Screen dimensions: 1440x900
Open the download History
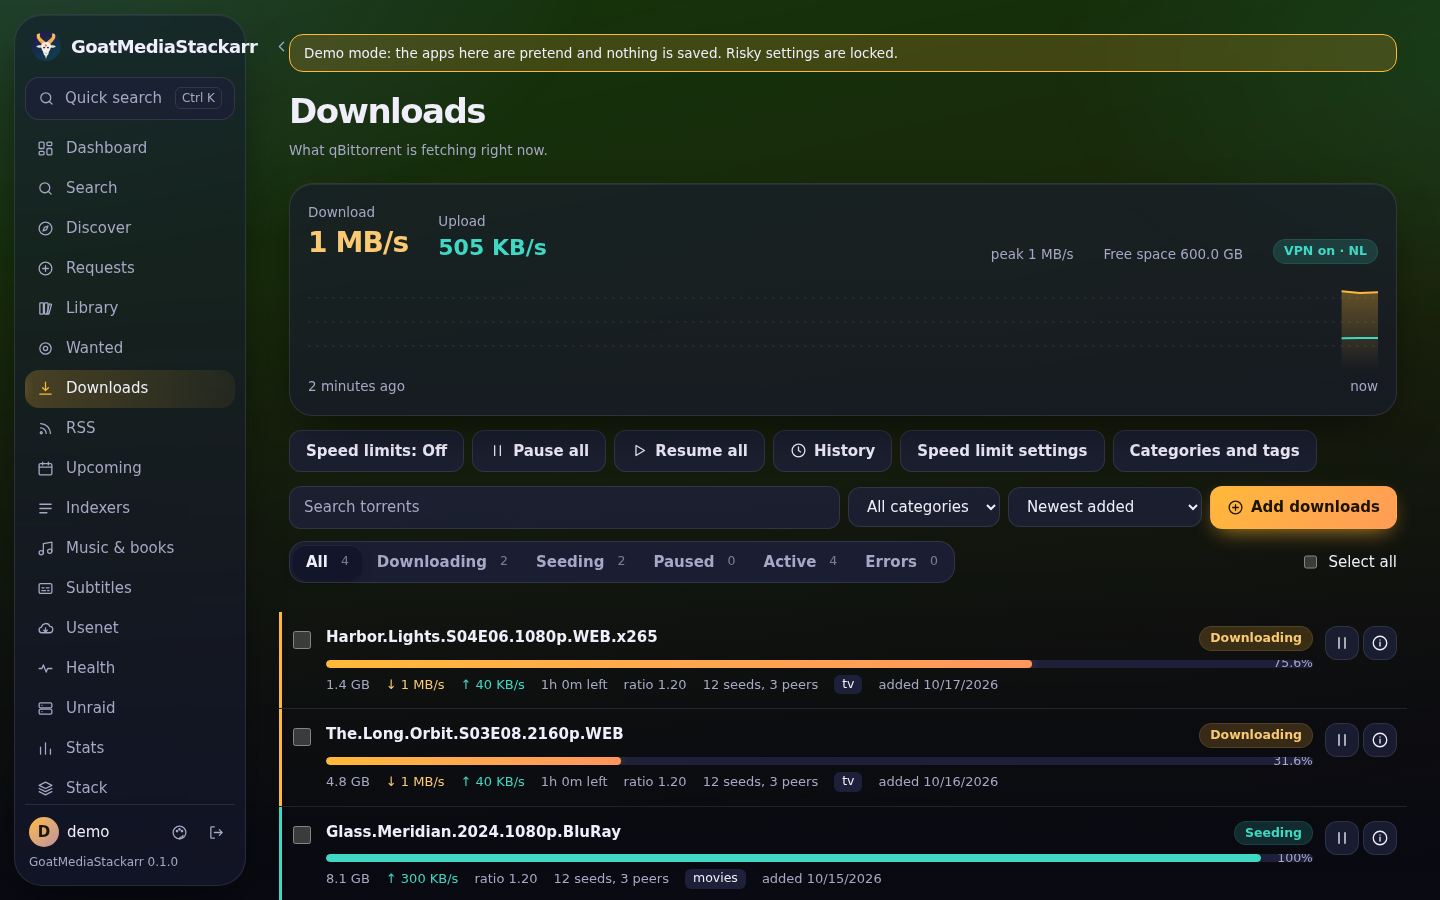(832, 451)
